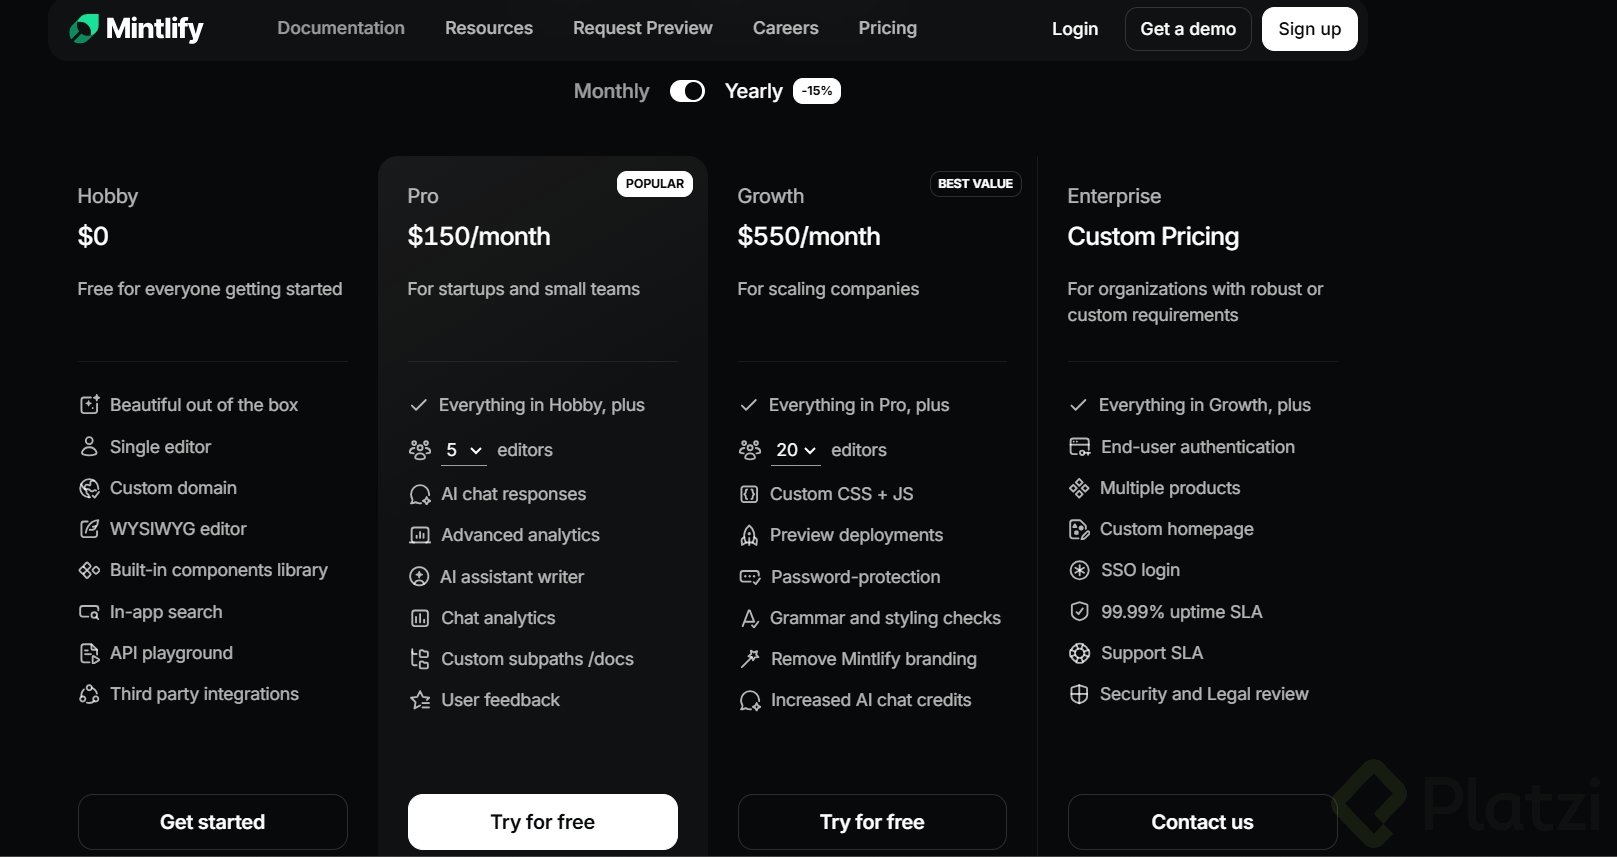Click the SSO login icon
The width and height of the screenshot is (1617, 857).
pyautogui.click(x=1079, y=570)
